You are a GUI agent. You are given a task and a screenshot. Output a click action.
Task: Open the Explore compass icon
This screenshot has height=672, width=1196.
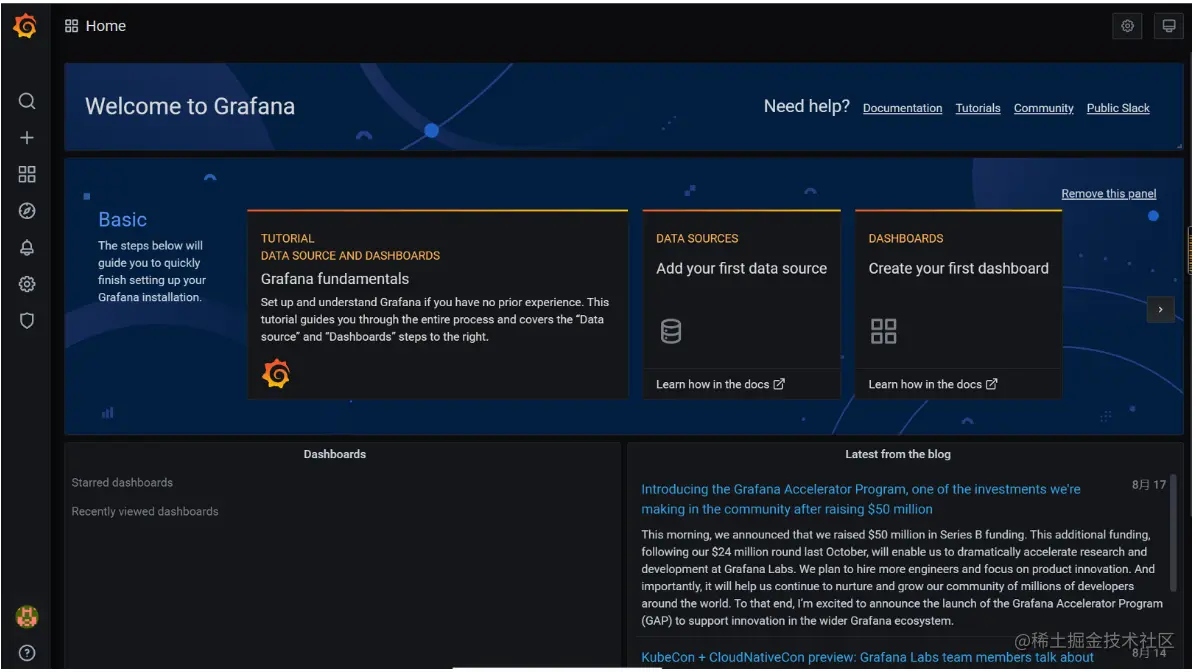(27, 211)
